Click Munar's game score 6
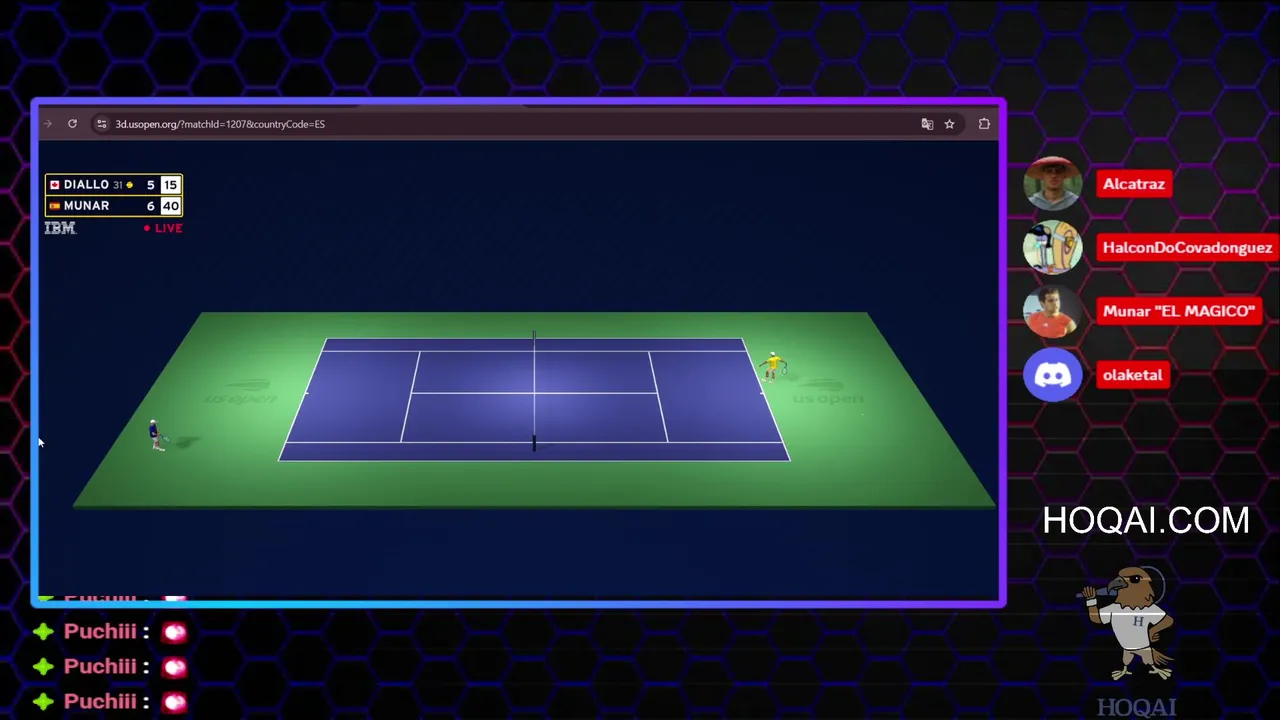This screenshot has width=1280, height=720. [150, 206]
